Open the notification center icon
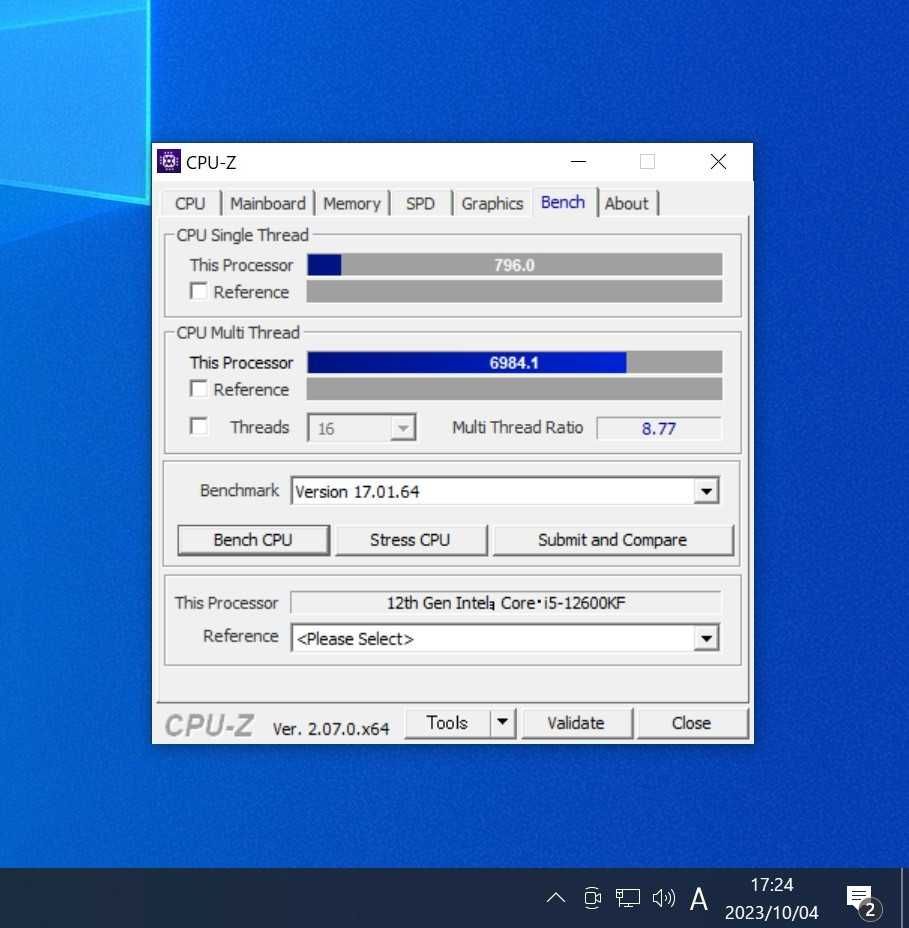The image size is (909, 928). point(862,900)
